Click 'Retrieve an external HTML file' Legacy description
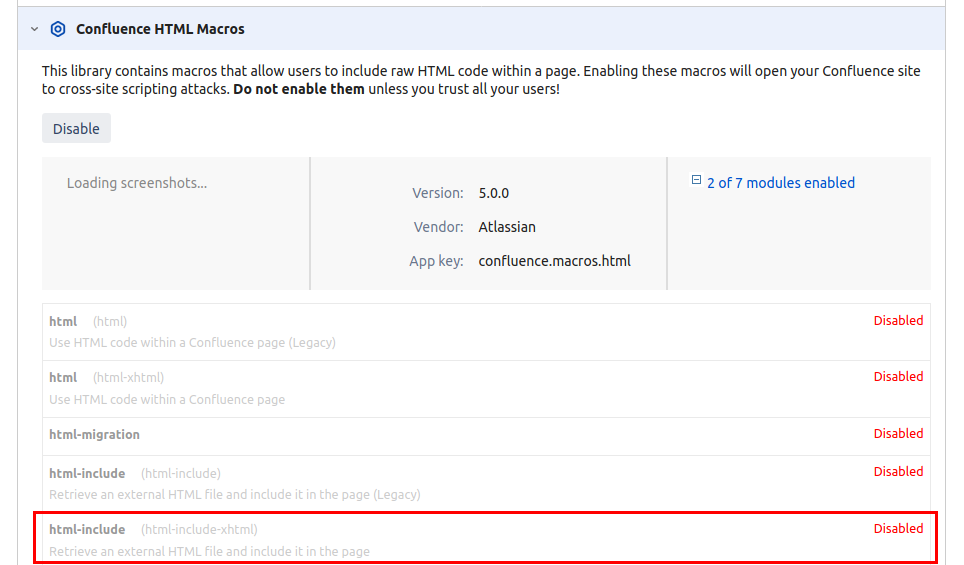964x565 pixels. click(x=235, y=494)
